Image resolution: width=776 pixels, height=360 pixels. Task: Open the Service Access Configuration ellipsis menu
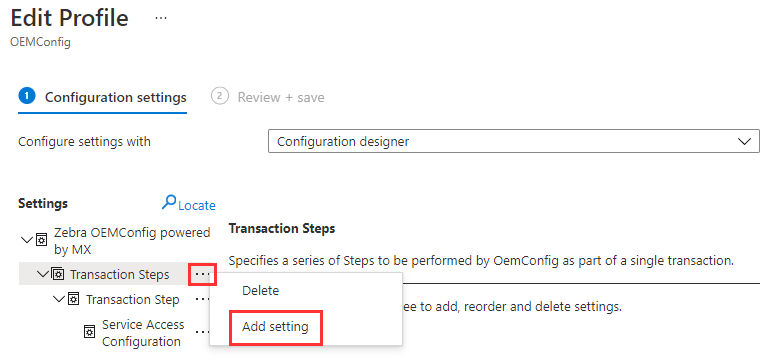(201, 332)
